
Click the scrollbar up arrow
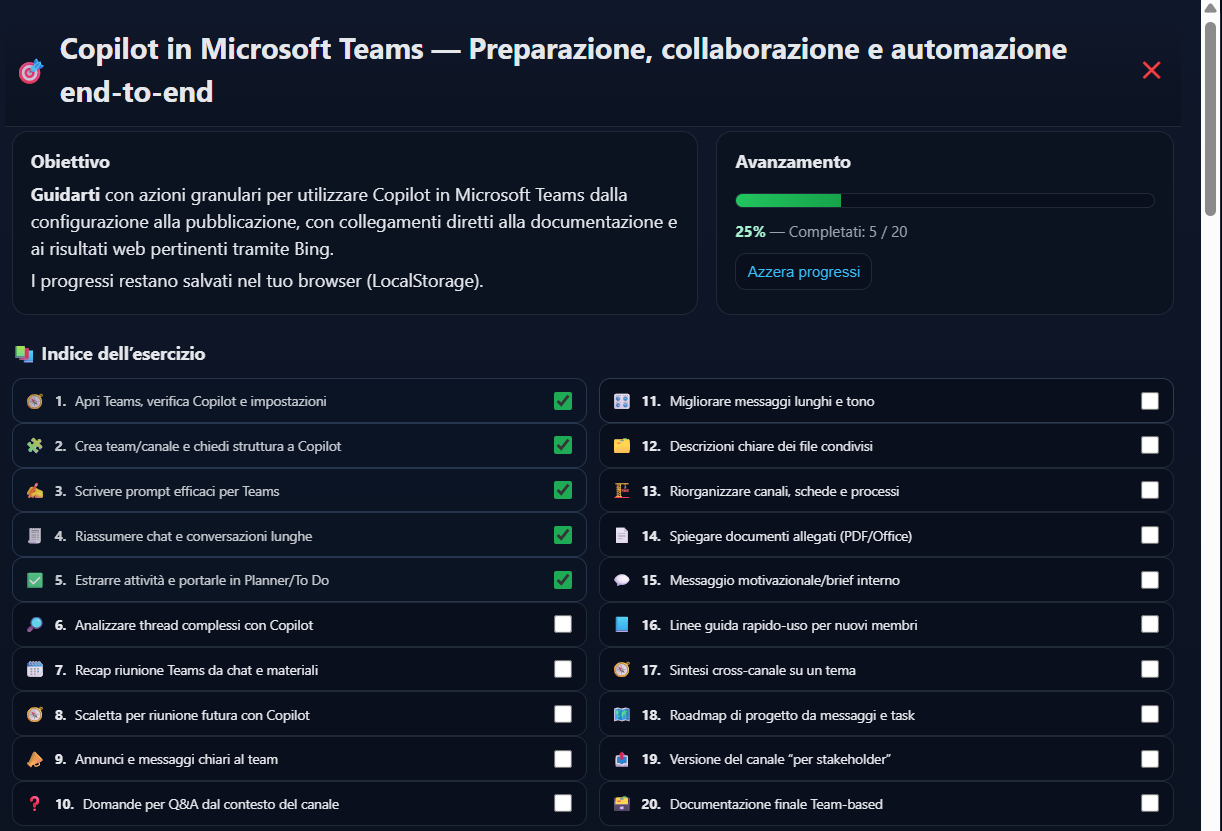click(1211, 8)
